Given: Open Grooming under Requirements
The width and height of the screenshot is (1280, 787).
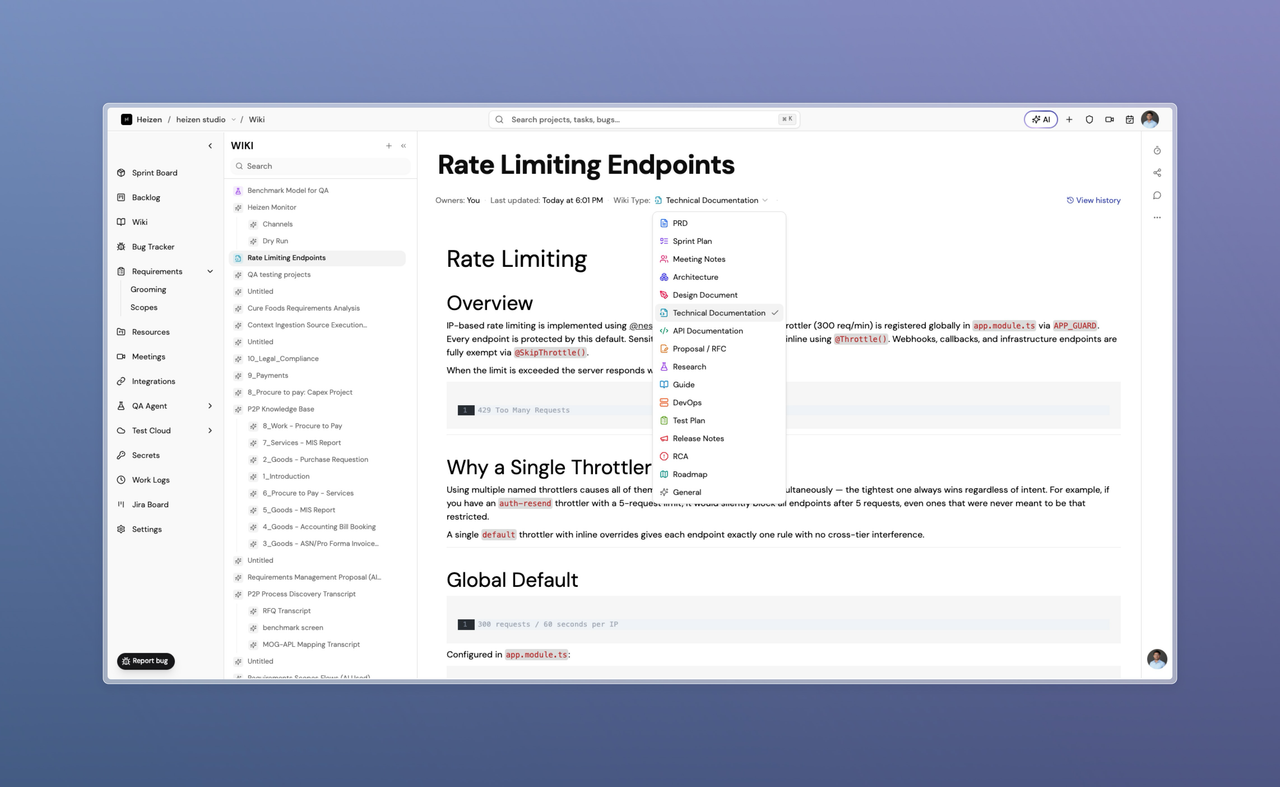Looking at the screenshot, I should [x=148, y=290].
